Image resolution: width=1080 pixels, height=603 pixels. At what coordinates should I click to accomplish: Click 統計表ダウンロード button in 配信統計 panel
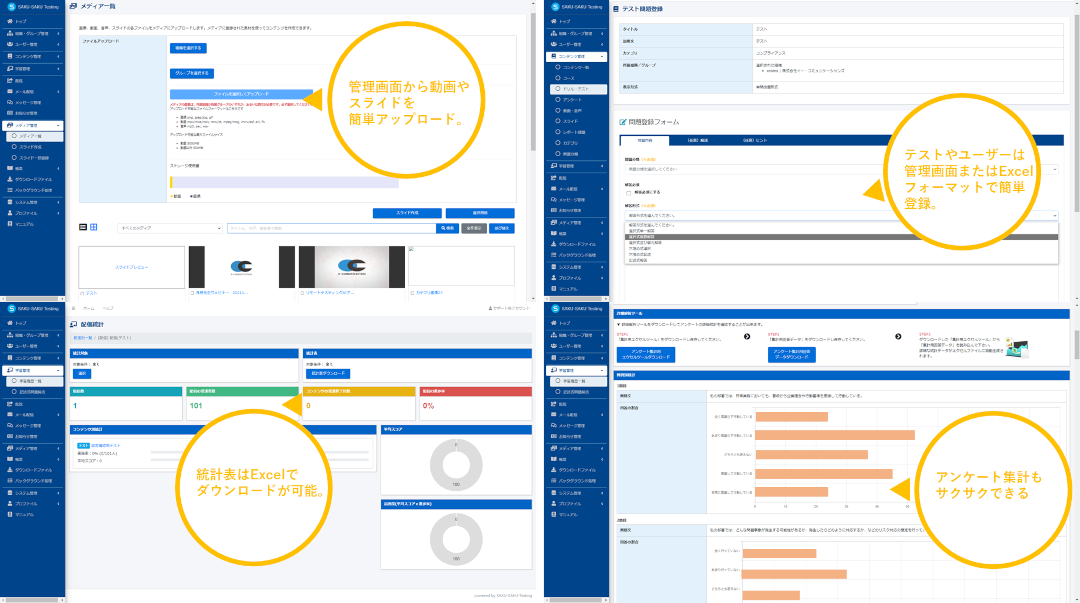coord(328,374)
